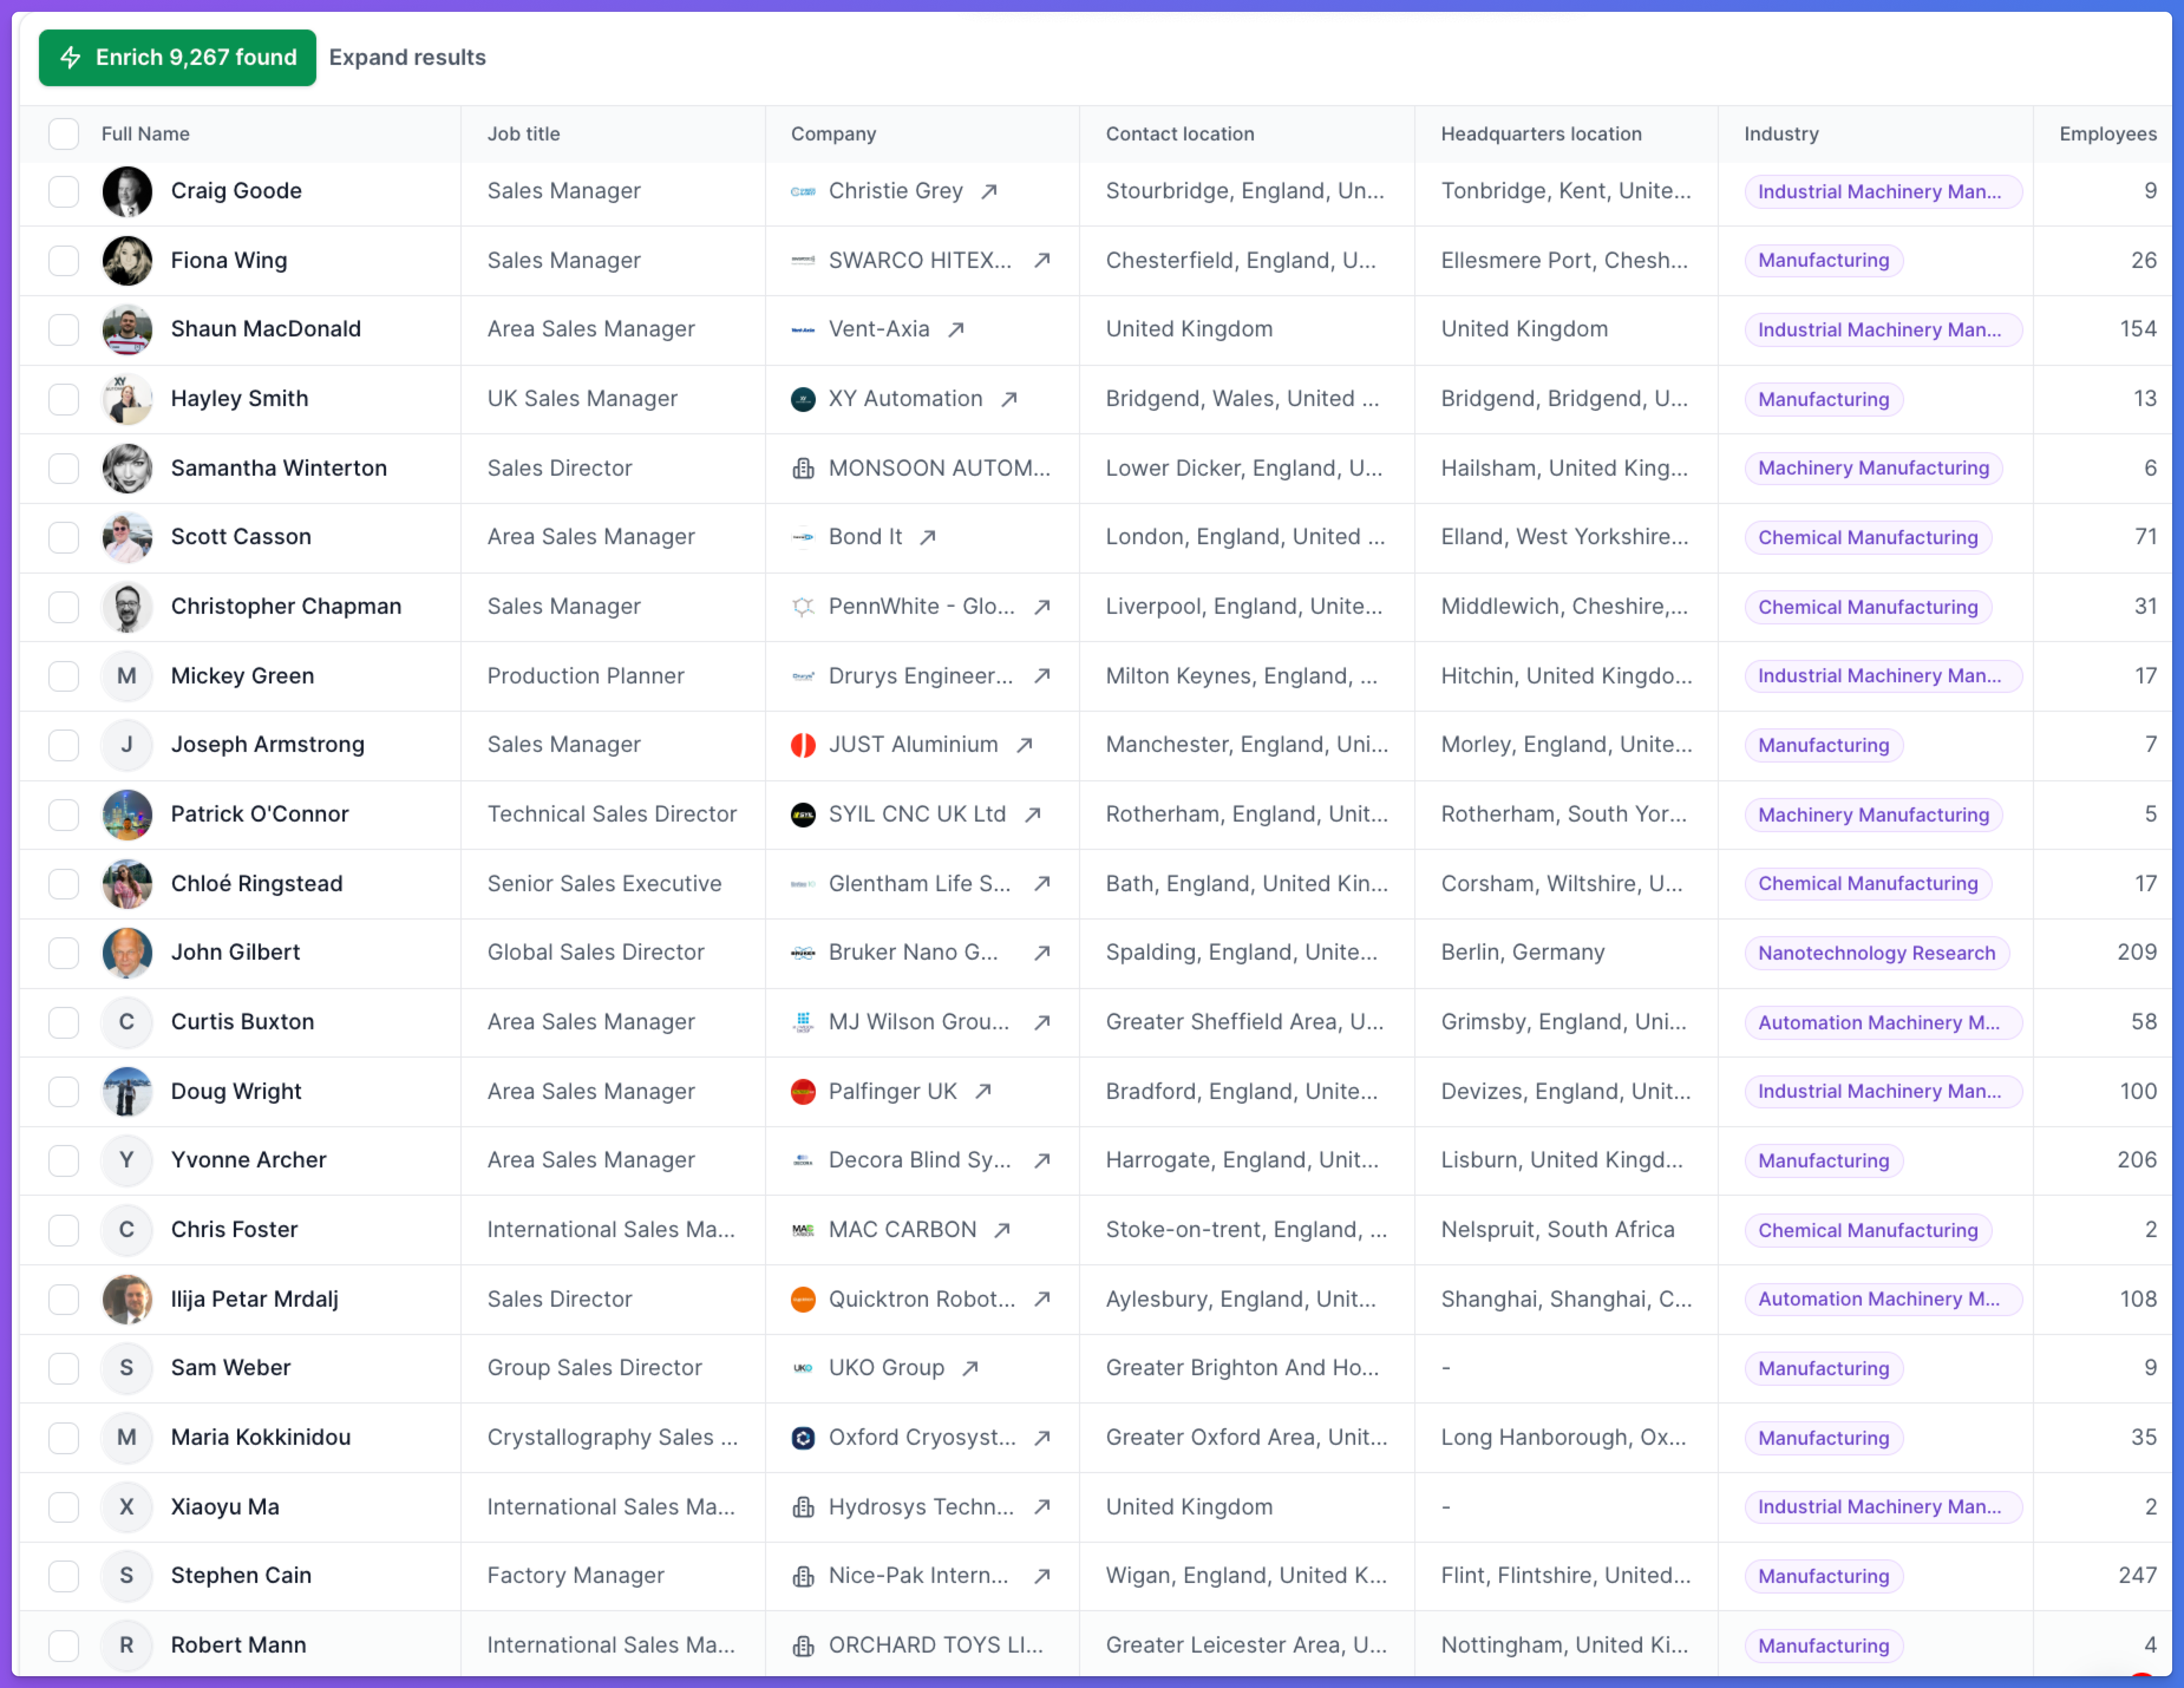The image size is (2184, 1688).
Task: Click the Vent-Axia external link arrow icon
Action: [956, 329]
